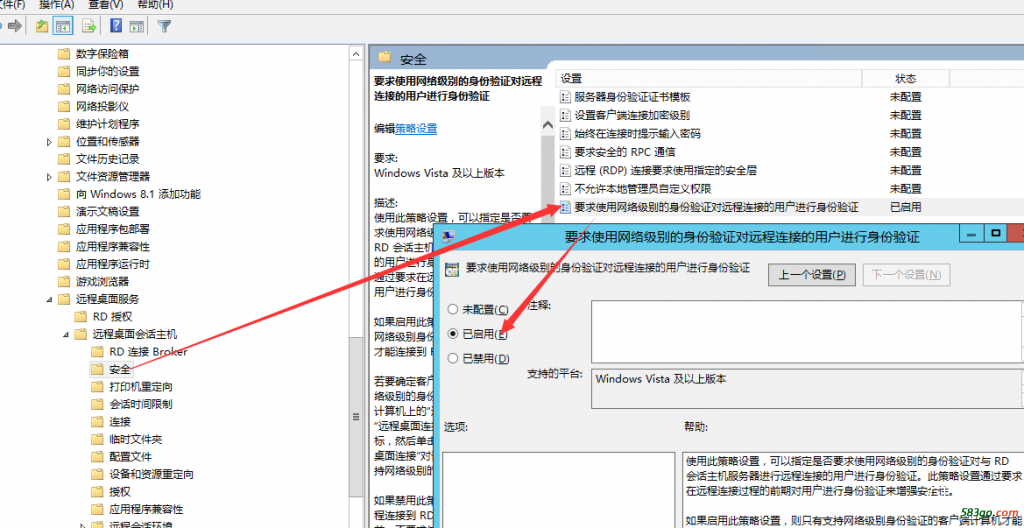Click the dialog title bar system icon
Screen dimensions: 1024x528
tap(449, 236)
